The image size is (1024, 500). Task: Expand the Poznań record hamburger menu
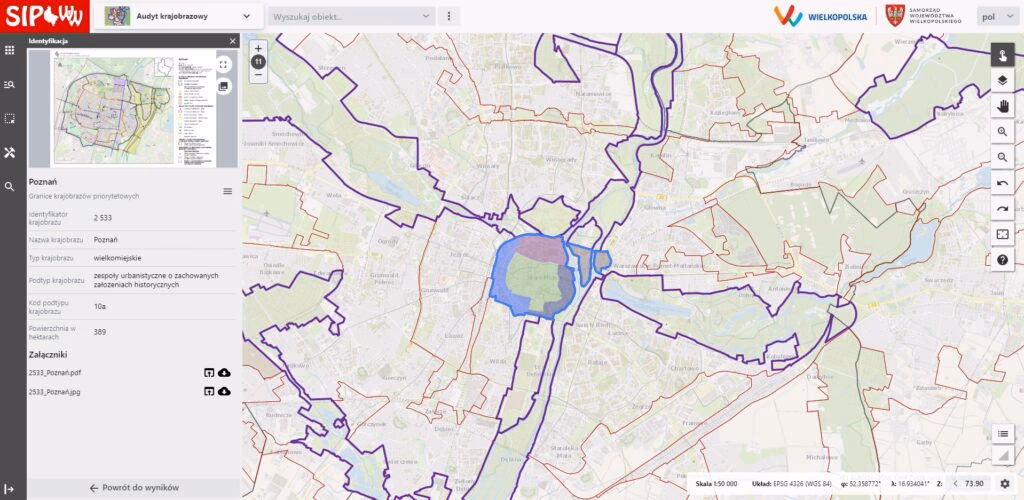pos(227,191)
